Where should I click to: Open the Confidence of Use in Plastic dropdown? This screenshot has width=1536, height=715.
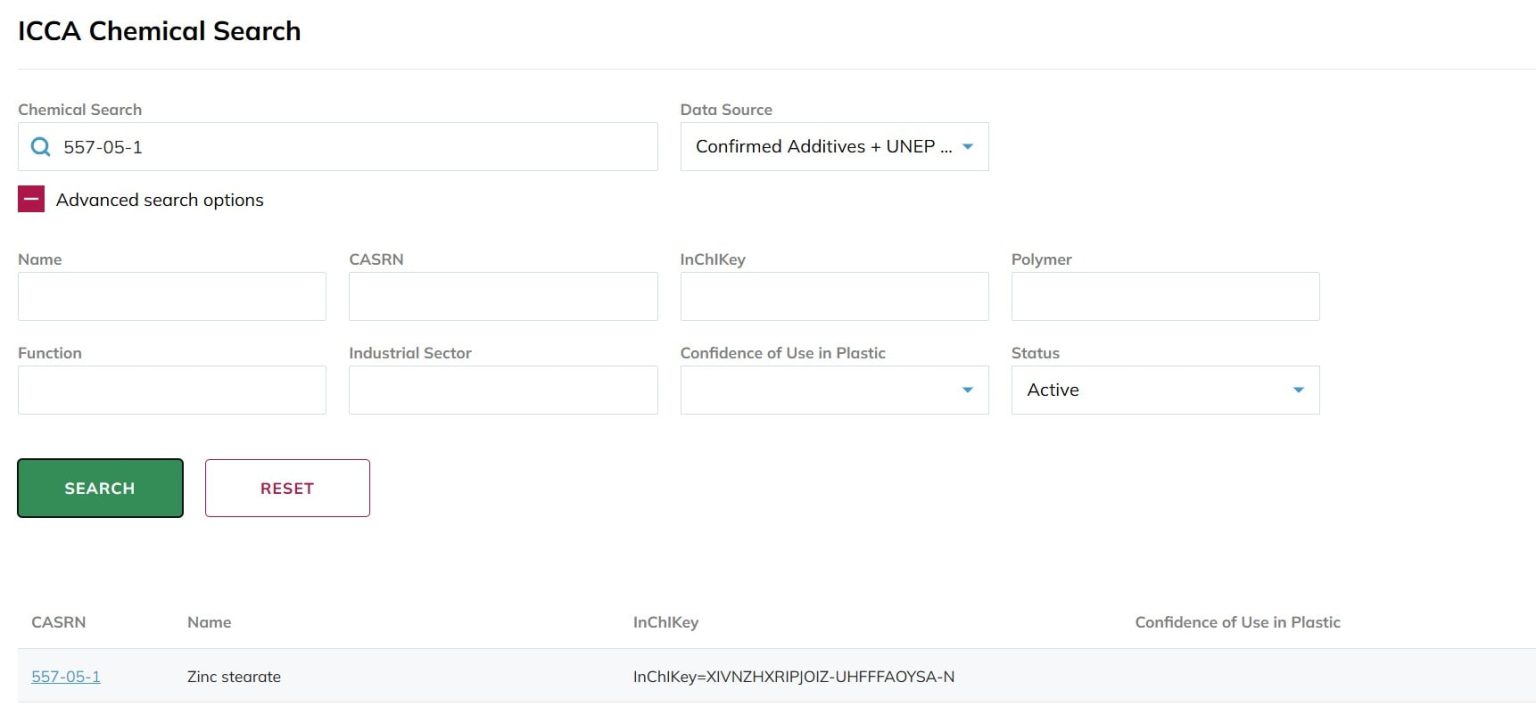[x=834, y=390]
